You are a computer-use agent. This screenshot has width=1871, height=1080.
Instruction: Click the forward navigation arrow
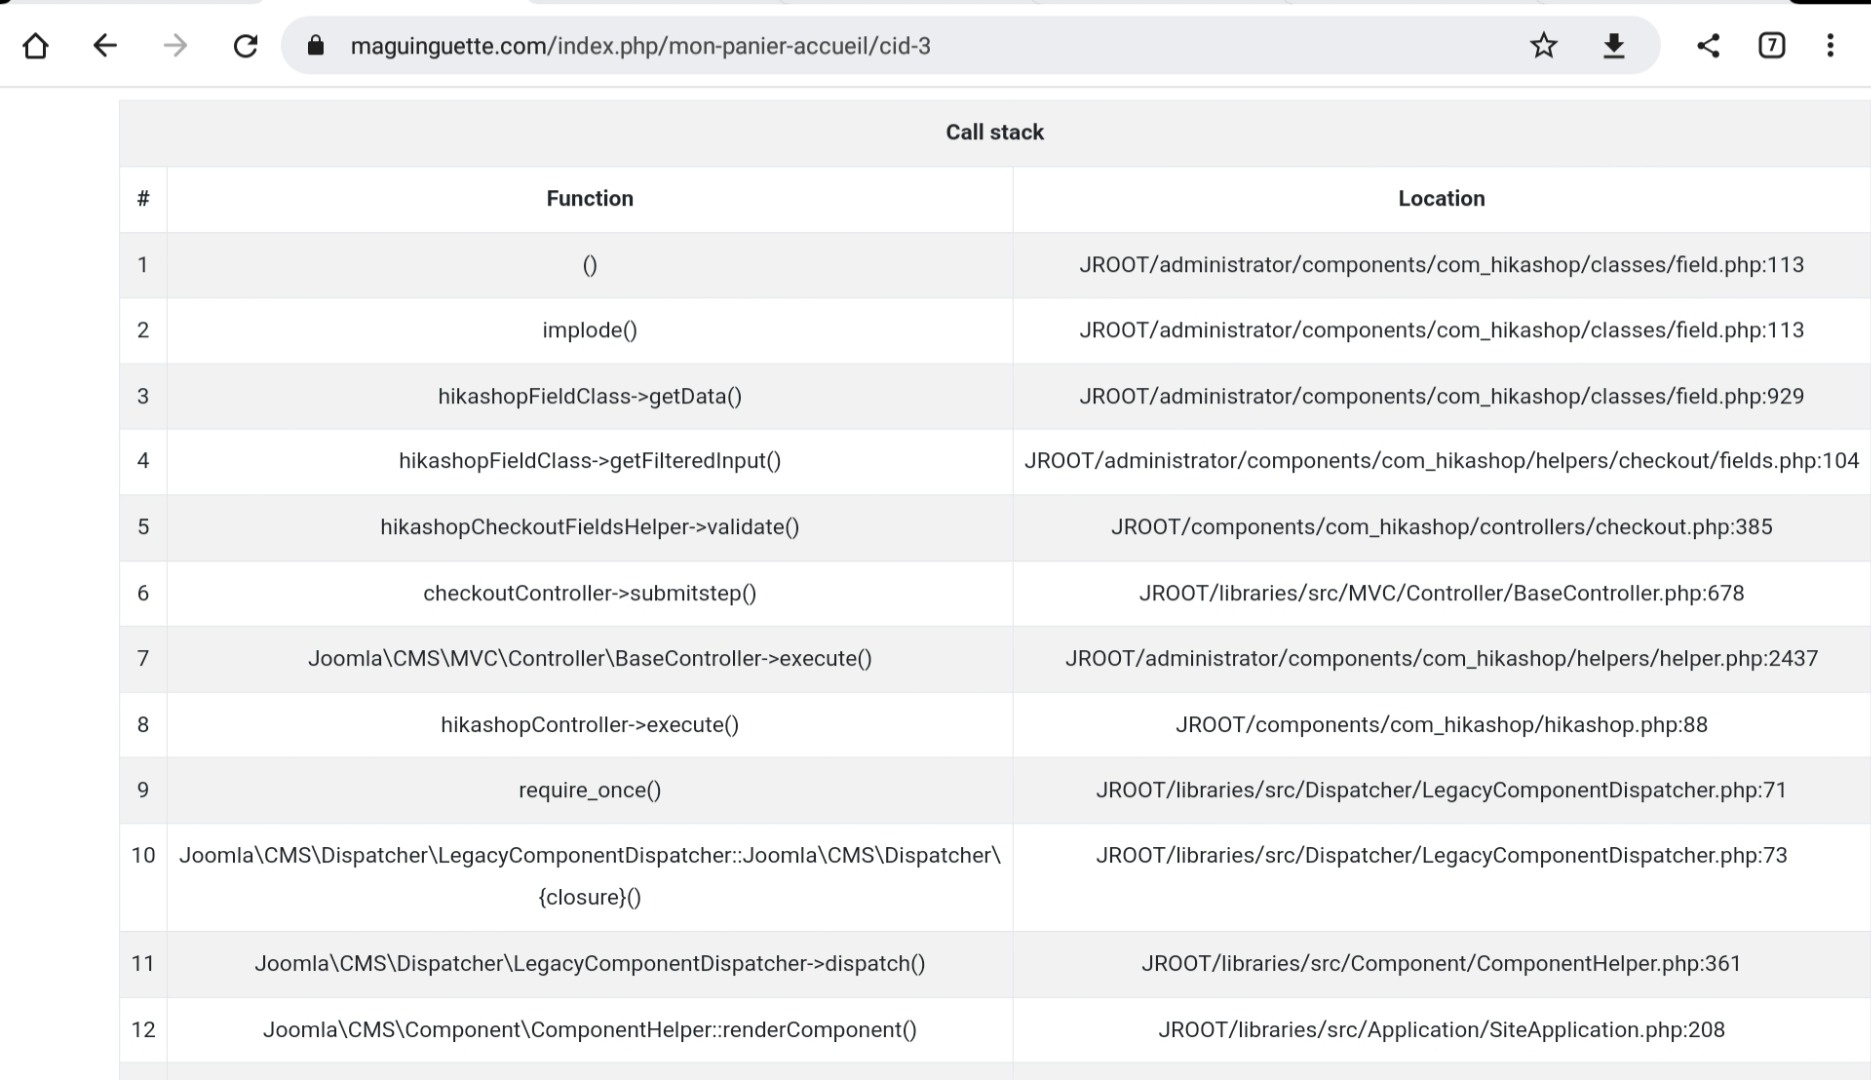[175, 46]
